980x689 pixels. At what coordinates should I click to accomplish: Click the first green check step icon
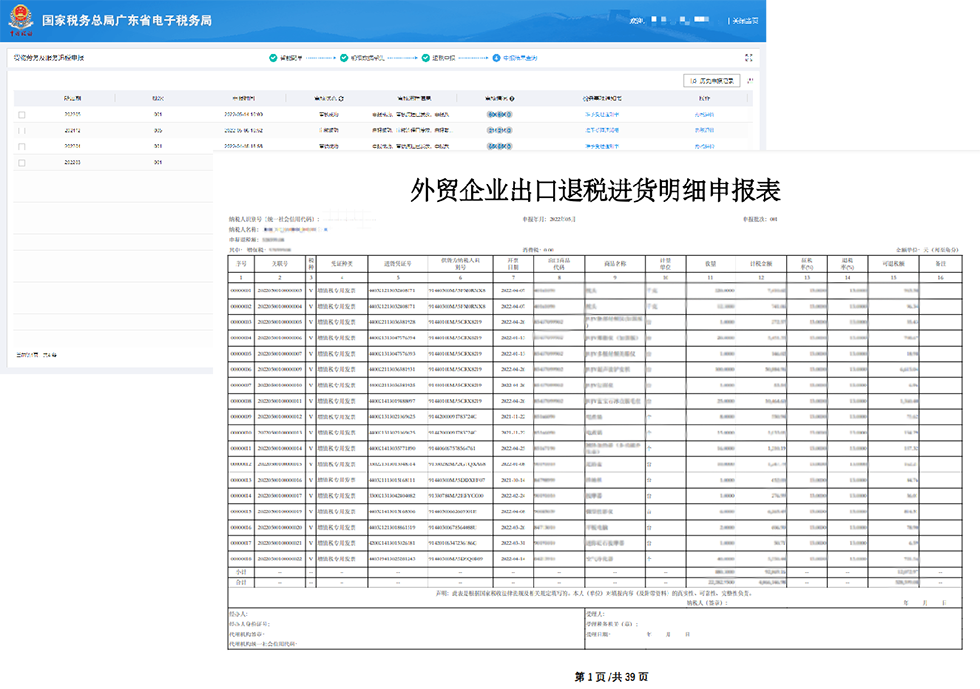click(273, 58)
